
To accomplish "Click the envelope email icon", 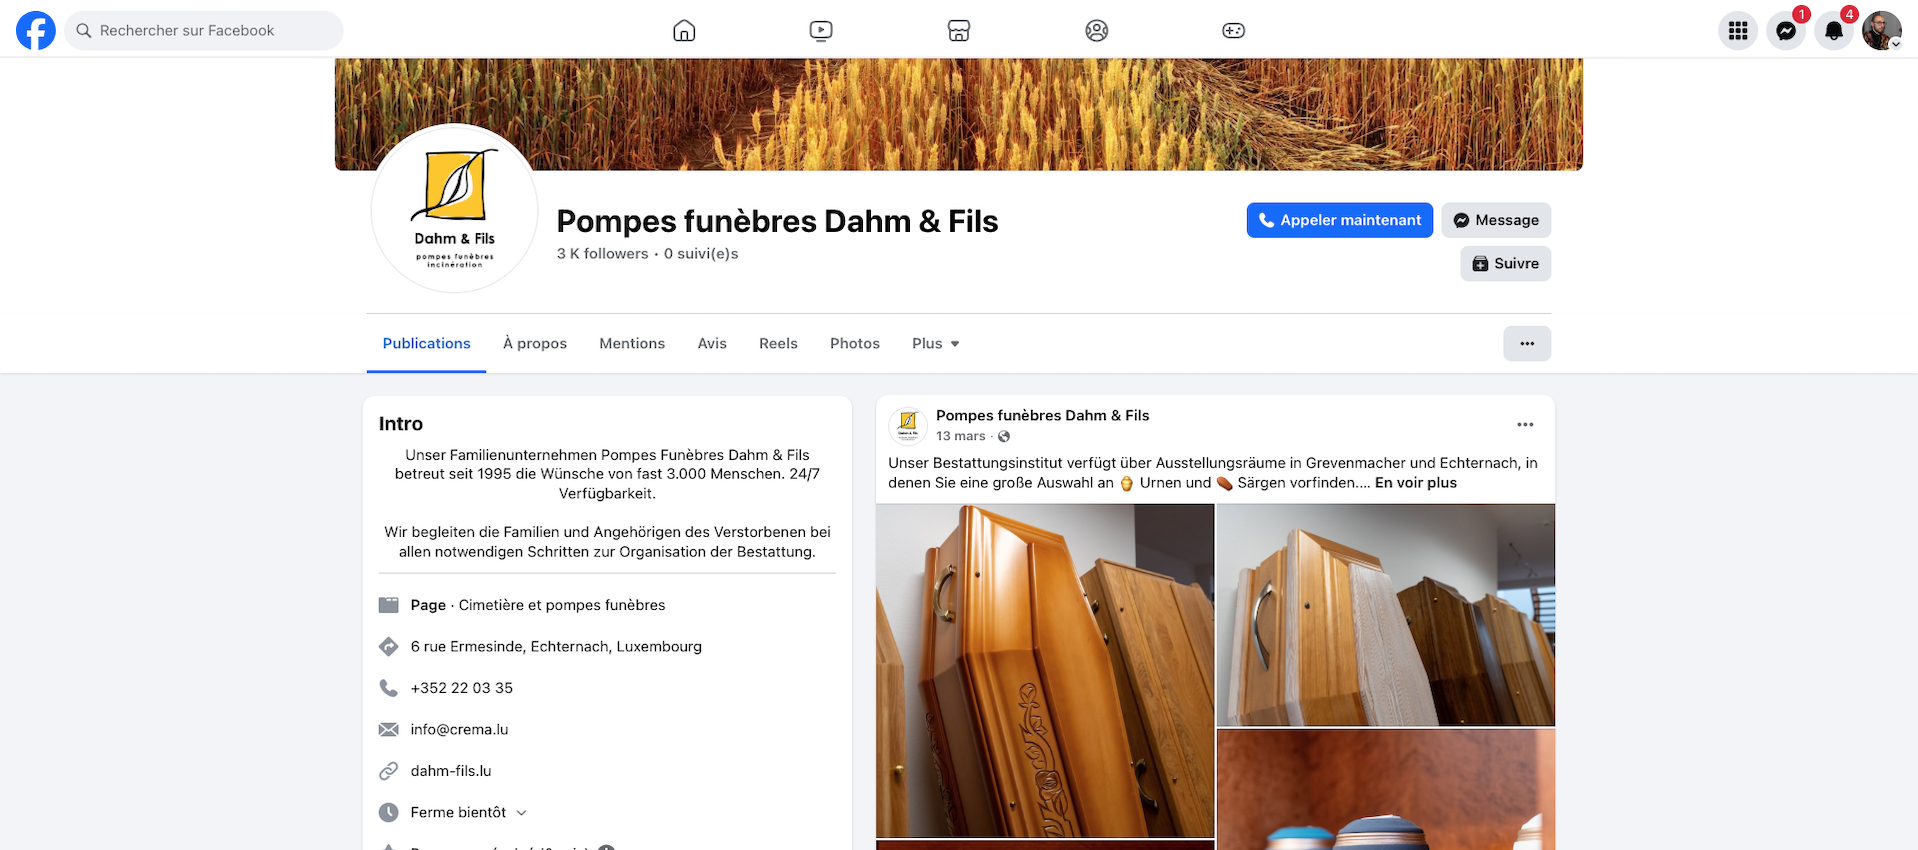I will [389, 730].
